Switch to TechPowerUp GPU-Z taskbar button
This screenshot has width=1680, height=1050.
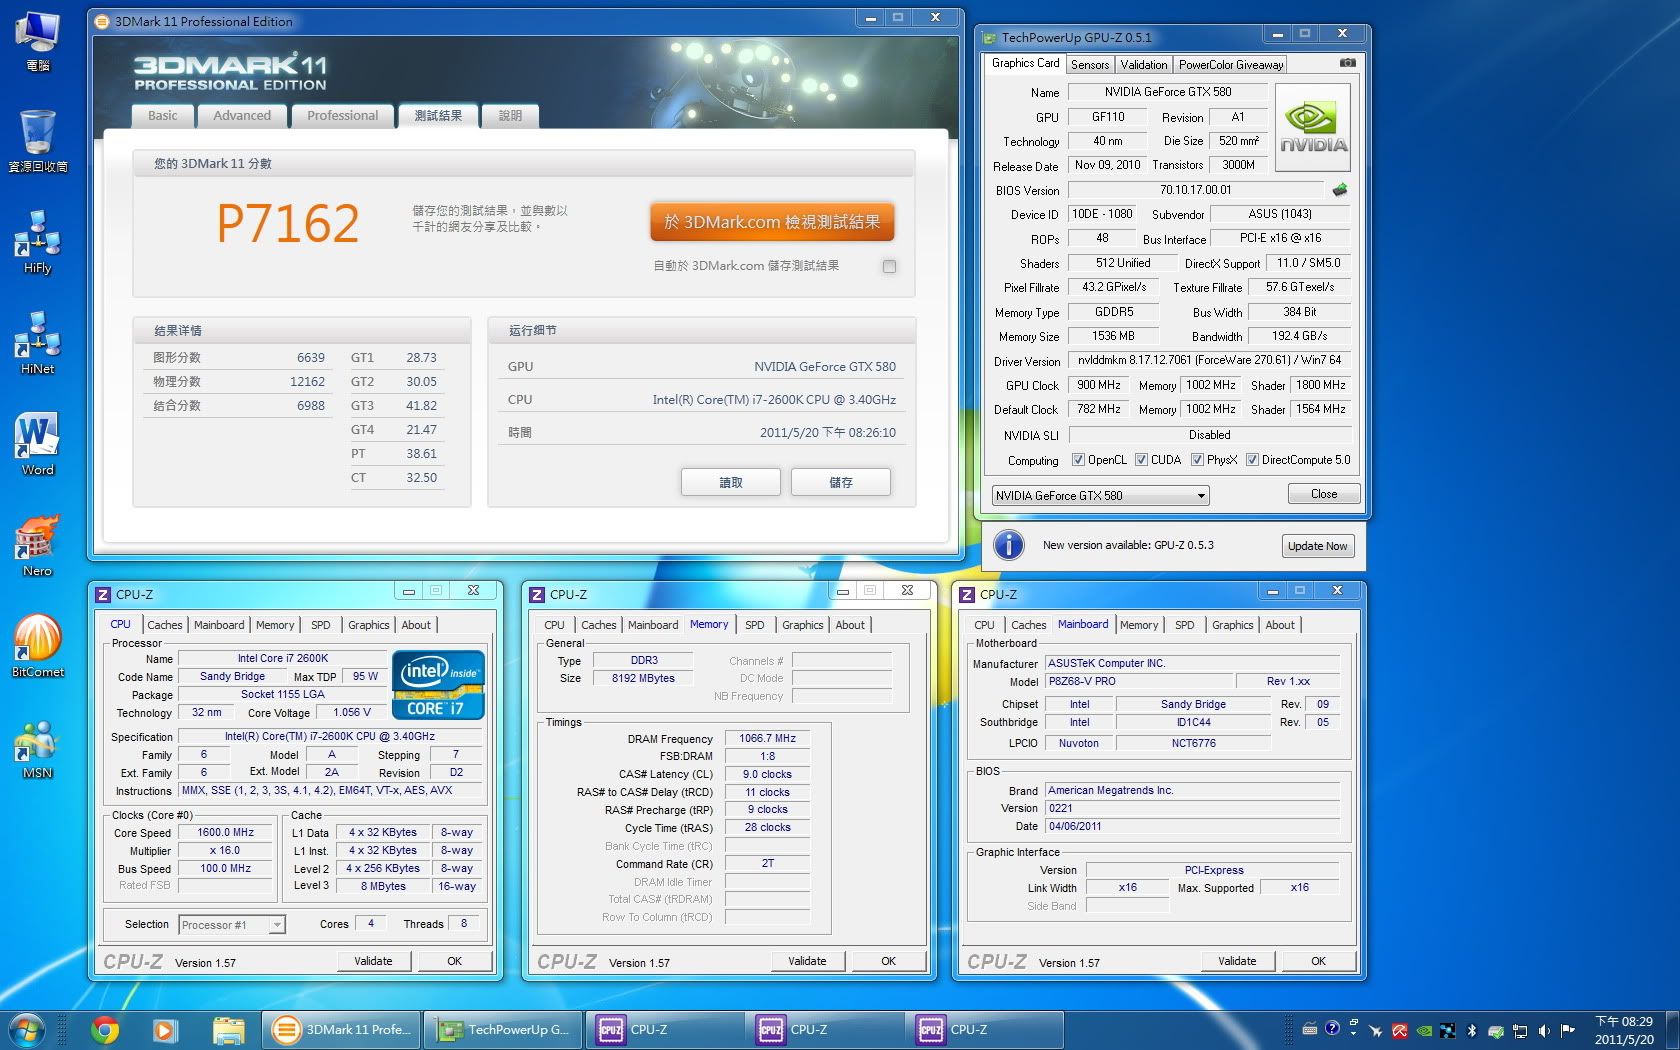505,1029
